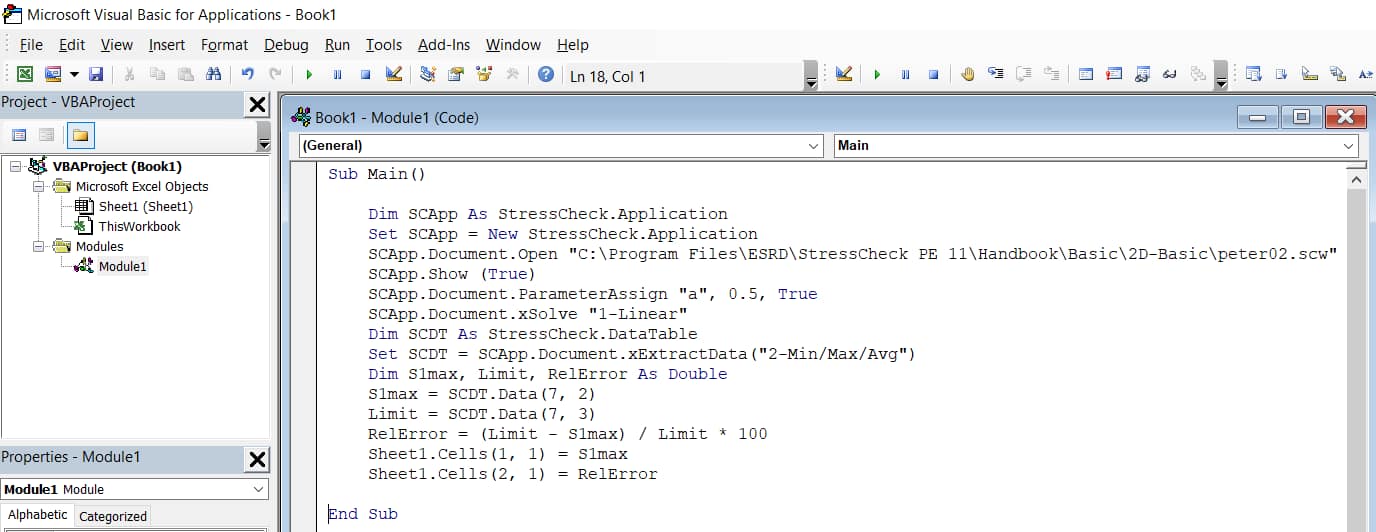Collapse the Modules folder in the project tree
This screenshot has width=1376, height=532.
point(39,246)
